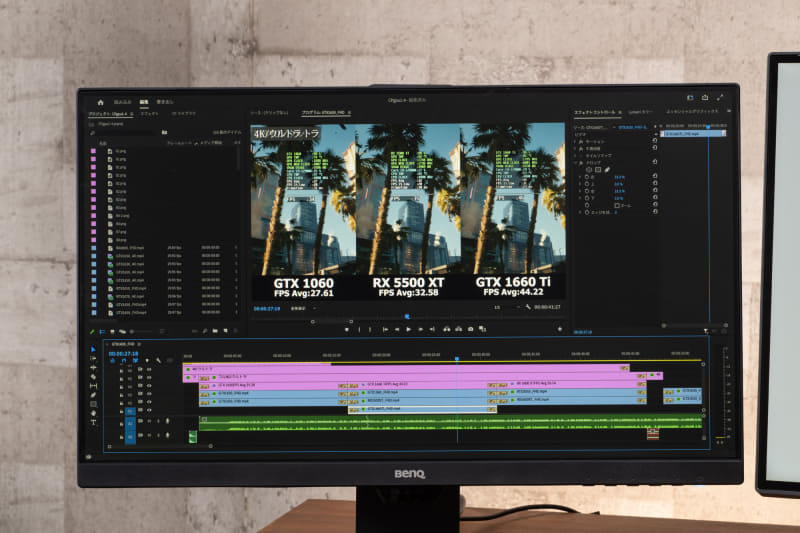Click the New Item icon in Project panel
Image resolution: width=800 pixels, height=533 pixels.
coord(226,331)
